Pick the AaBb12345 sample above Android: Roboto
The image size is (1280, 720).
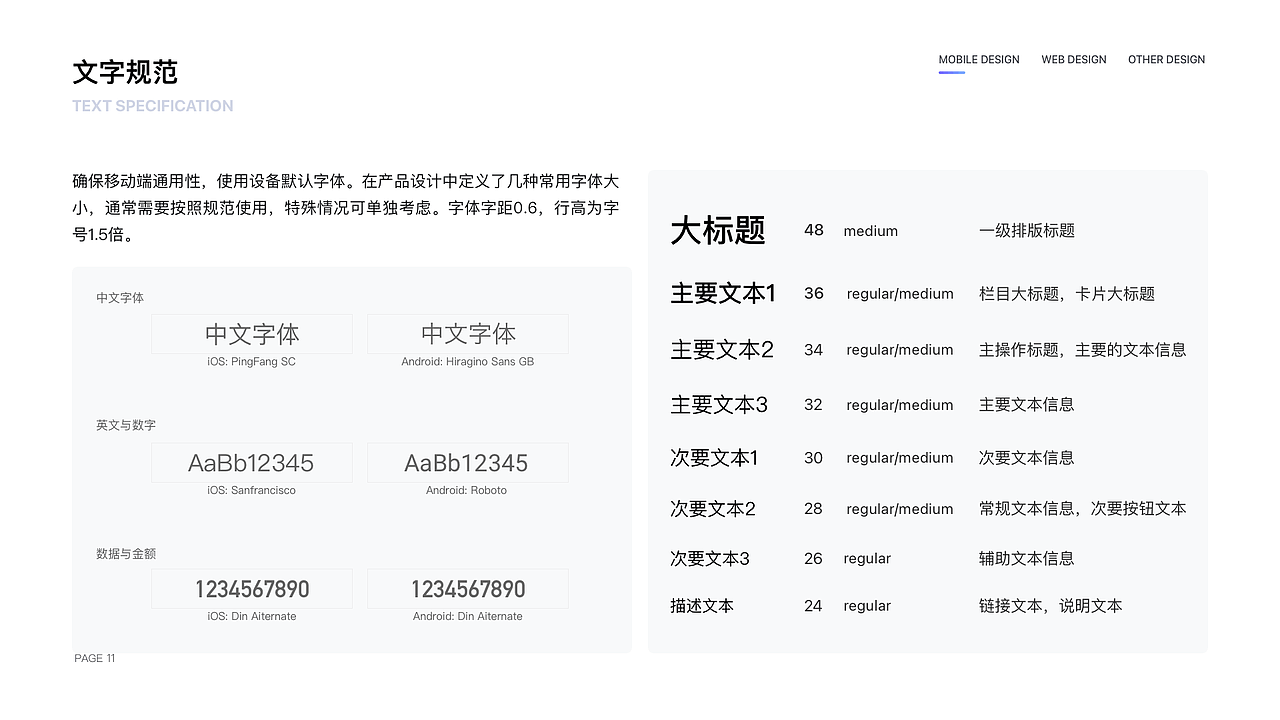point(468,463)
